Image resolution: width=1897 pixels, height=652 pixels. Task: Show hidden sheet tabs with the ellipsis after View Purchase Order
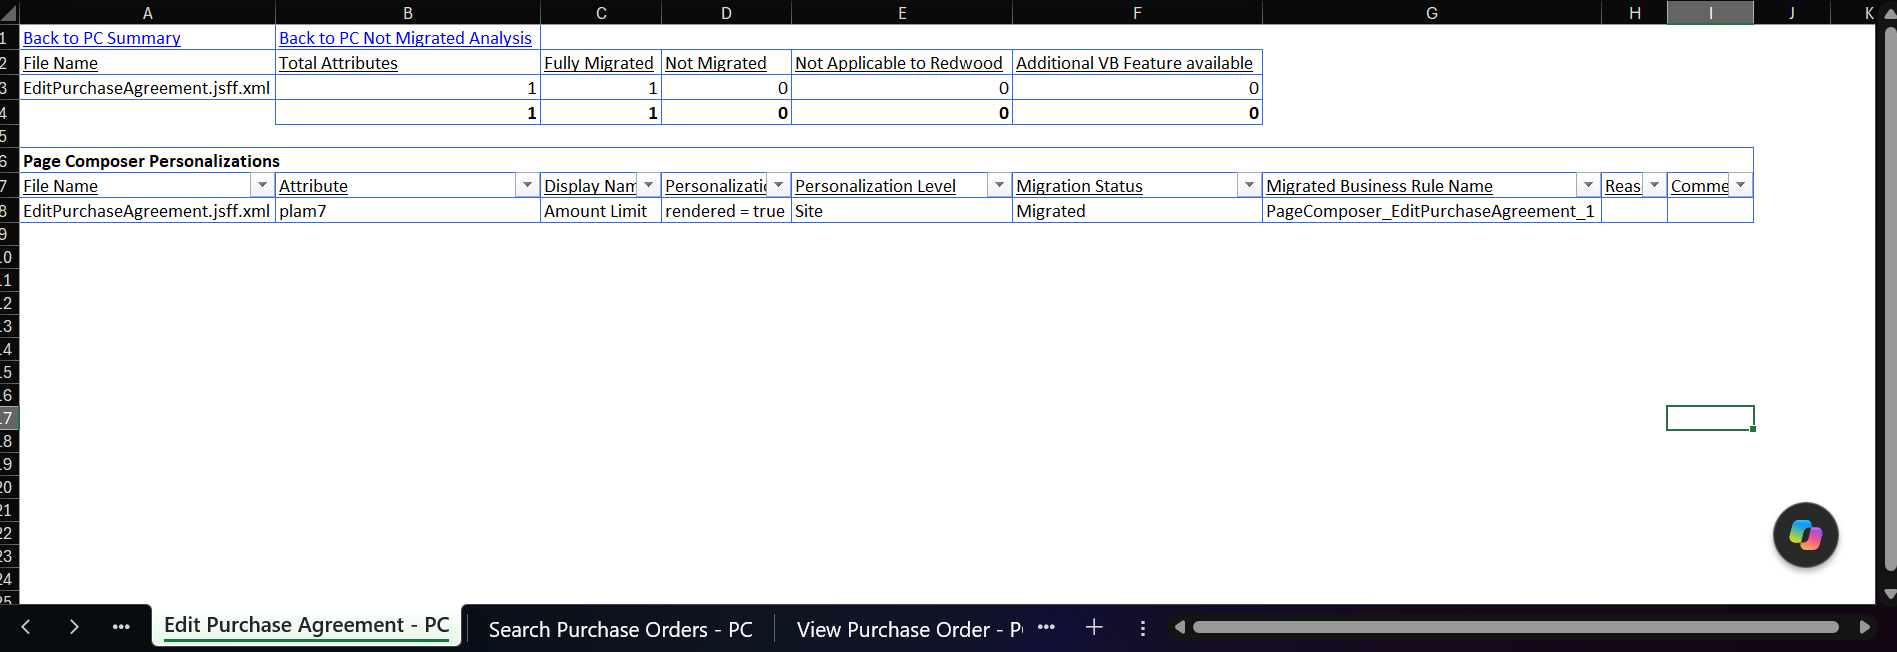[x=1046, y=627]
